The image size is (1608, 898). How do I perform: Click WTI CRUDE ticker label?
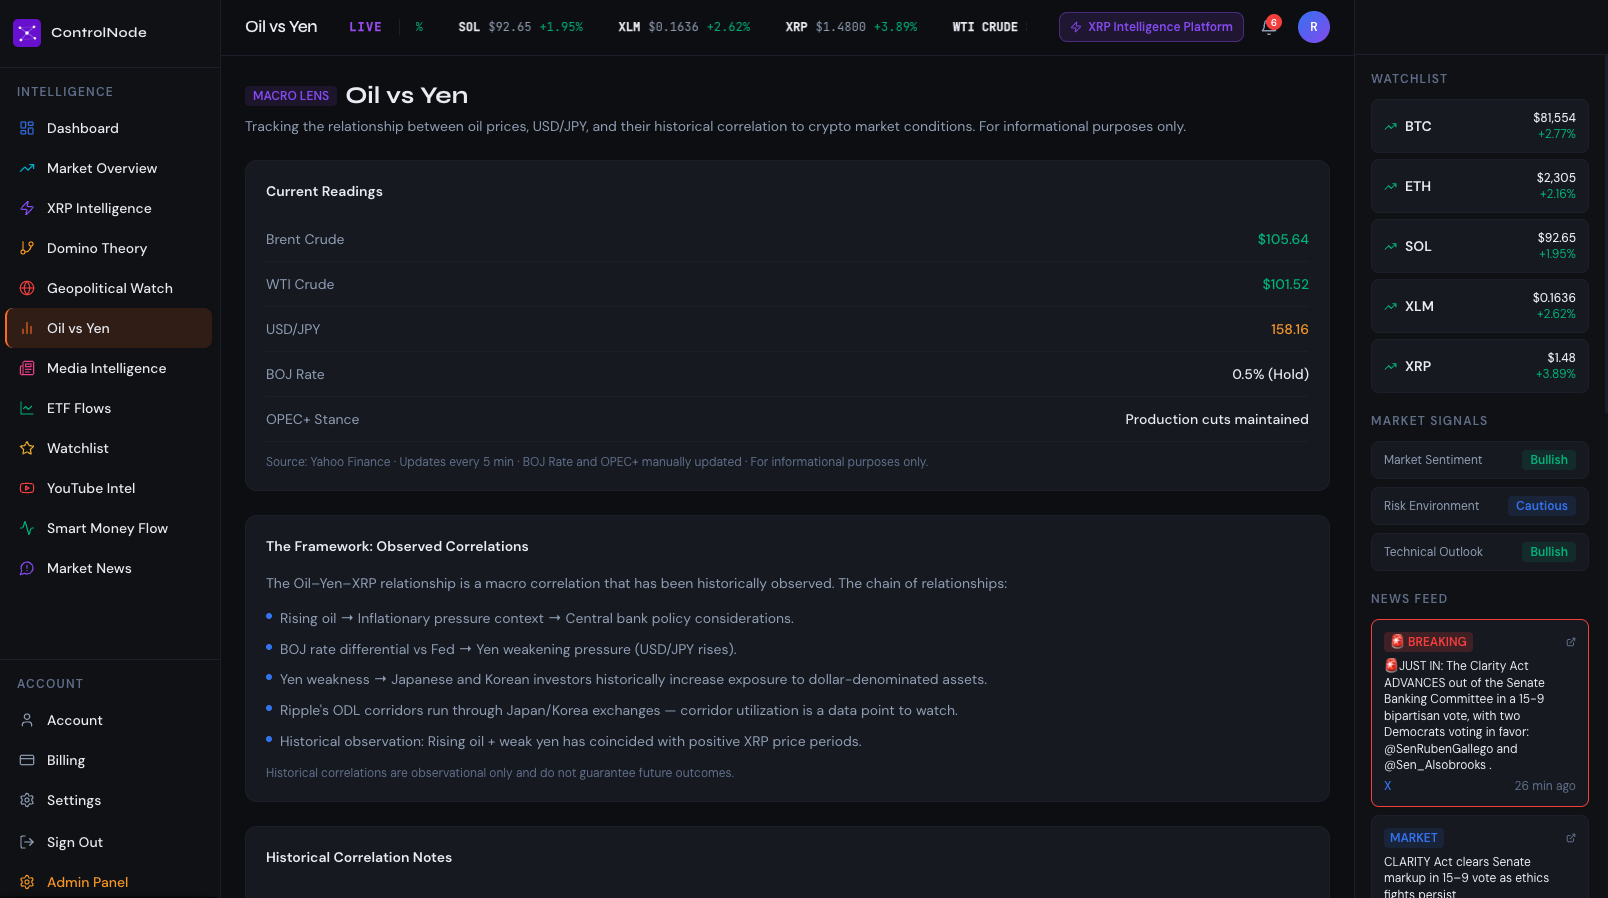(x=985, y=27)
